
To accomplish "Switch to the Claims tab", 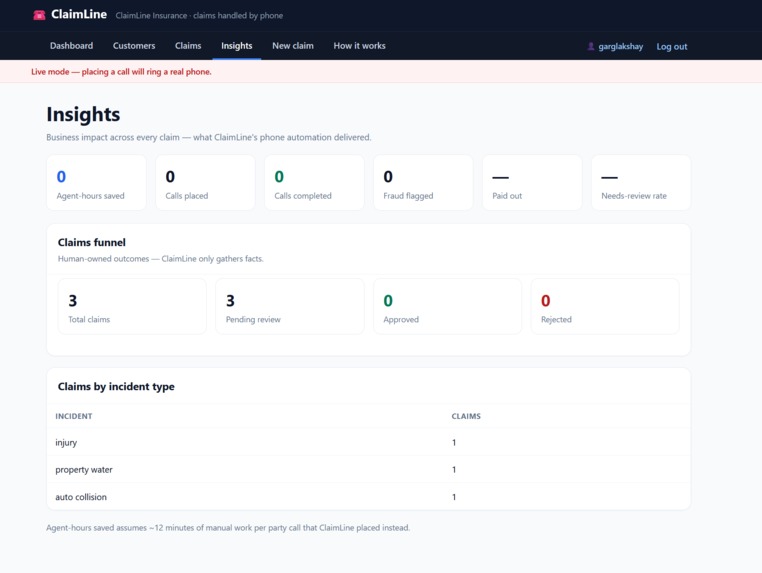I will point(188,46).
